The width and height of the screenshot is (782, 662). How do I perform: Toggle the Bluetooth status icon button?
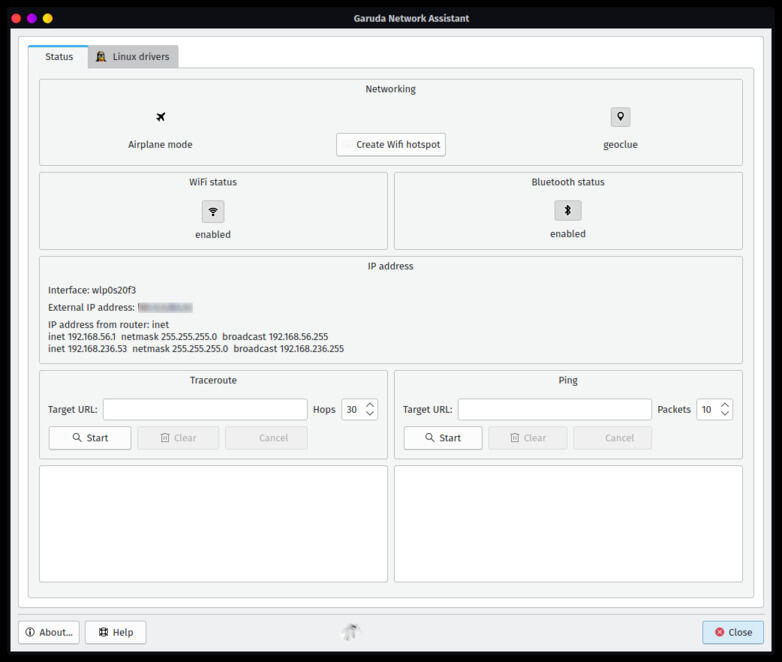(x=568, y=210)
